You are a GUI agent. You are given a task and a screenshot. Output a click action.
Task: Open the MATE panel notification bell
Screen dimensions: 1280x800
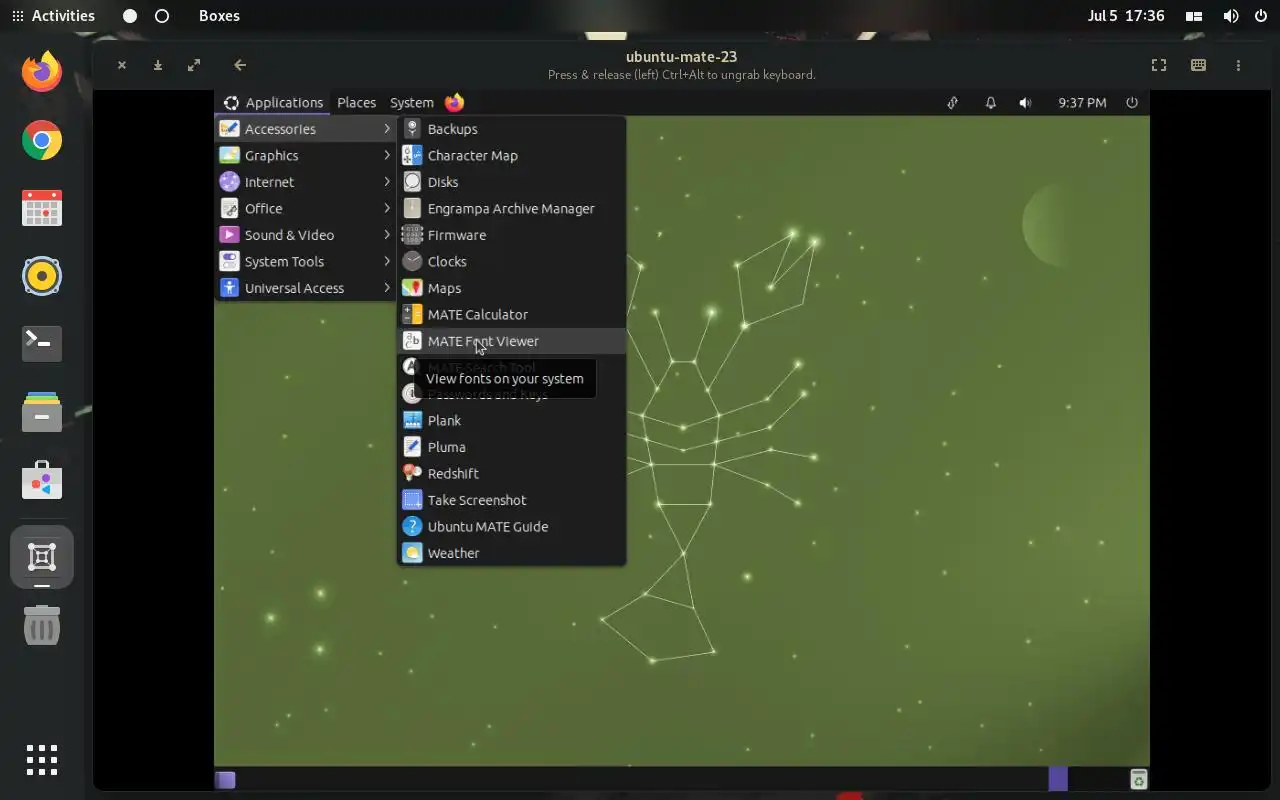(x=990, y=102)
